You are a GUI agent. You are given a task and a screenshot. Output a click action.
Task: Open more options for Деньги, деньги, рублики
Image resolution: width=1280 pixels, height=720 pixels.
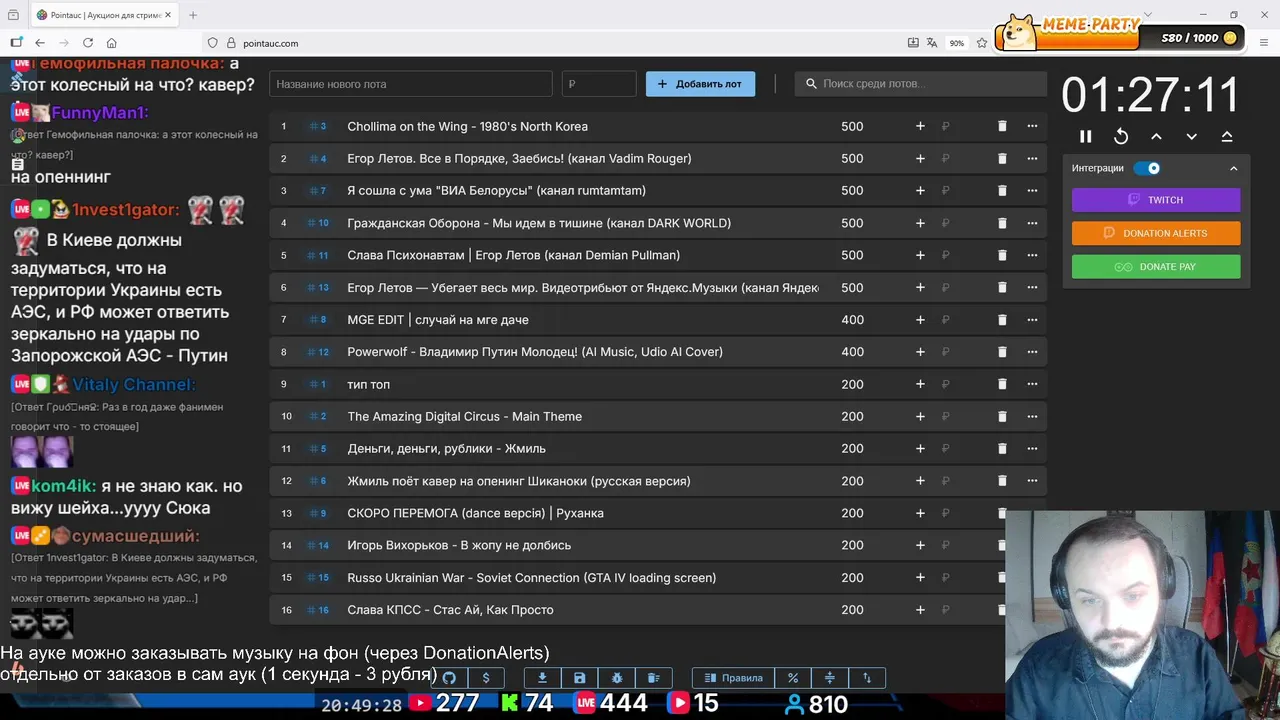(x=1032, y=448)
